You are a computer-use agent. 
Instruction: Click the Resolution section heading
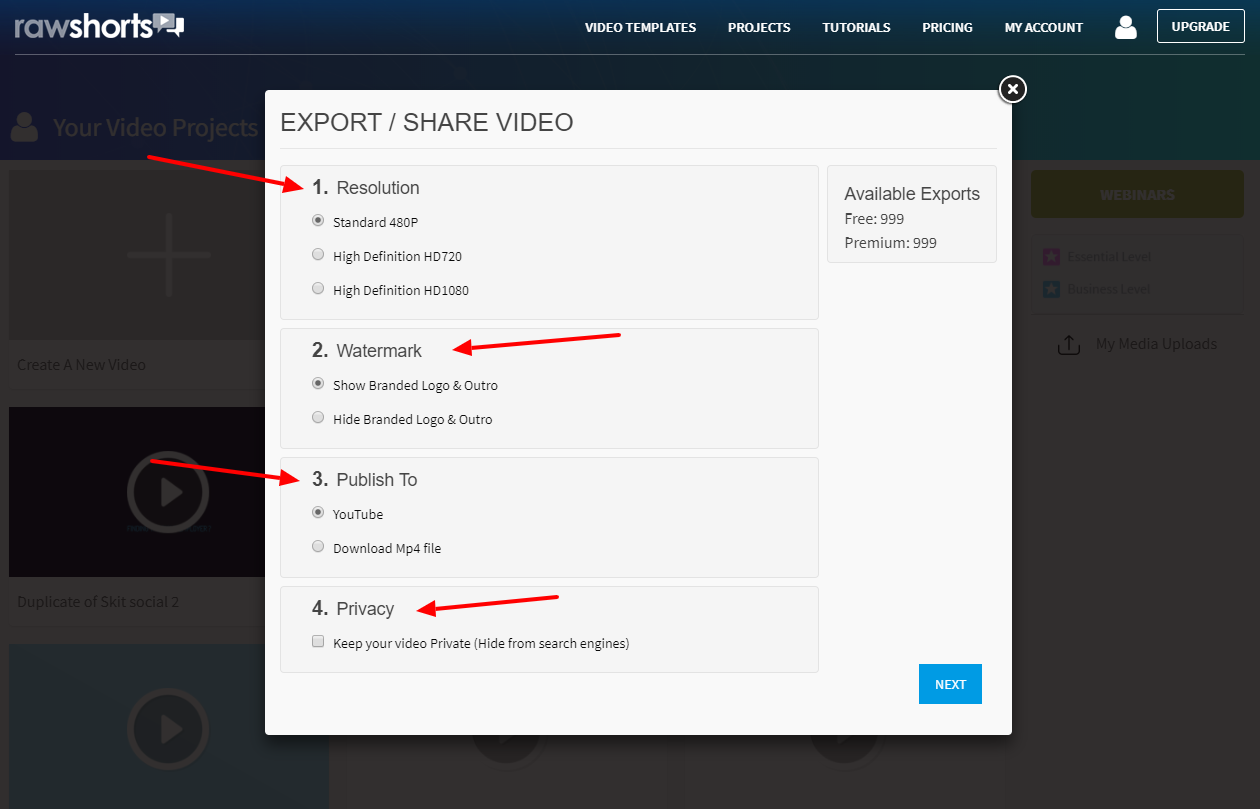(378, 188)
